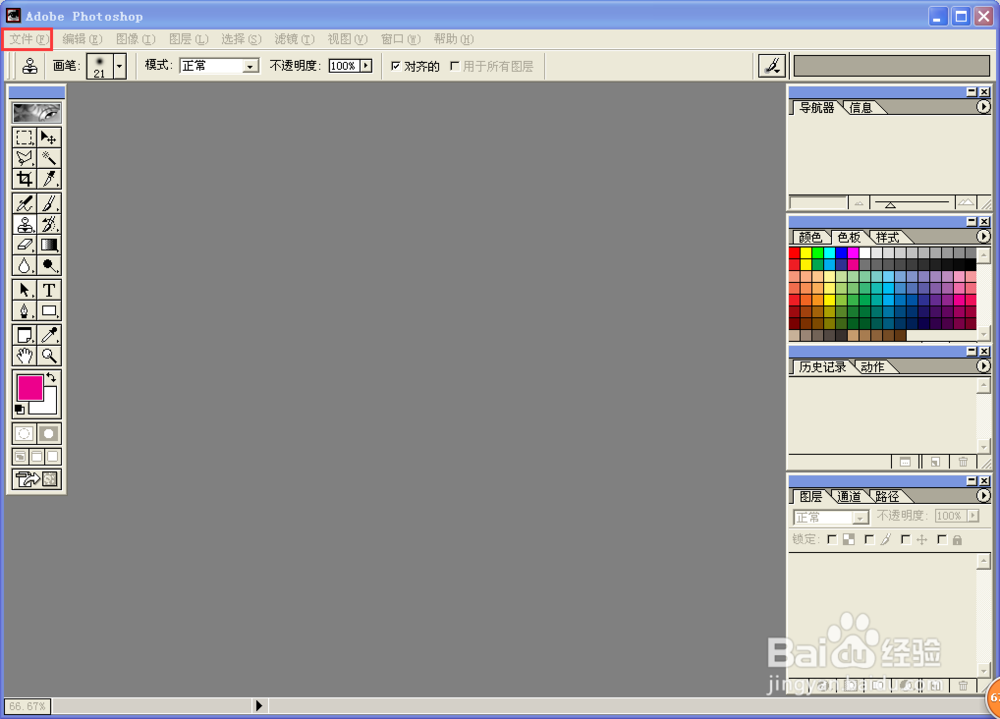Image resolution: width=1000 pixels, height=719 pixels.
Task: Pick the pure red swatch in 色板
Action: (795, 253)
